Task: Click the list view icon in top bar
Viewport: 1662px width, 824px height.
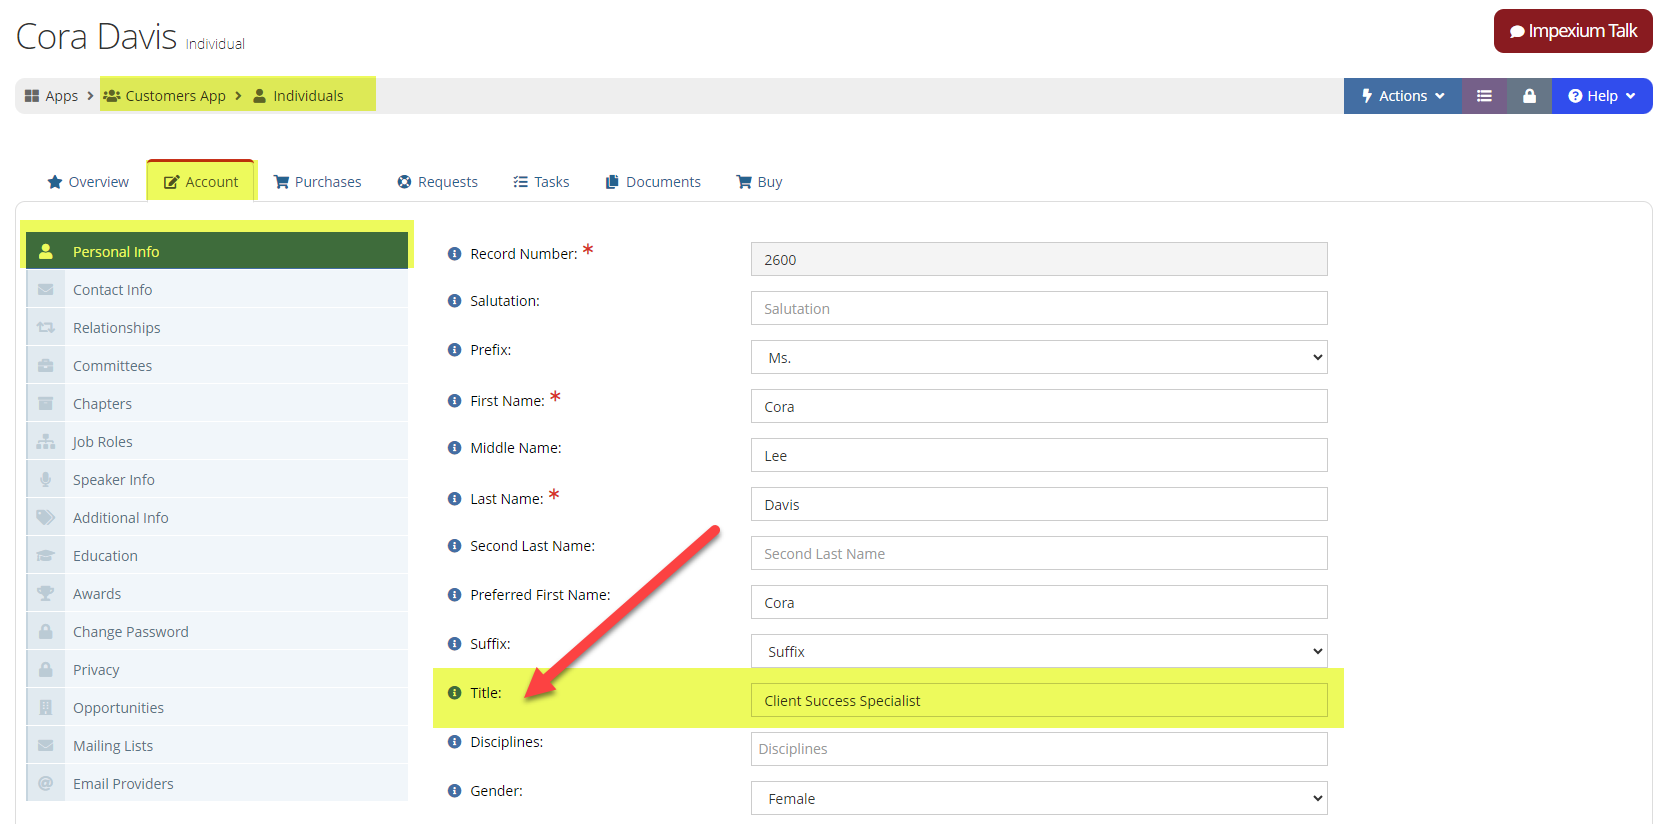Action: pos(1484,96)
